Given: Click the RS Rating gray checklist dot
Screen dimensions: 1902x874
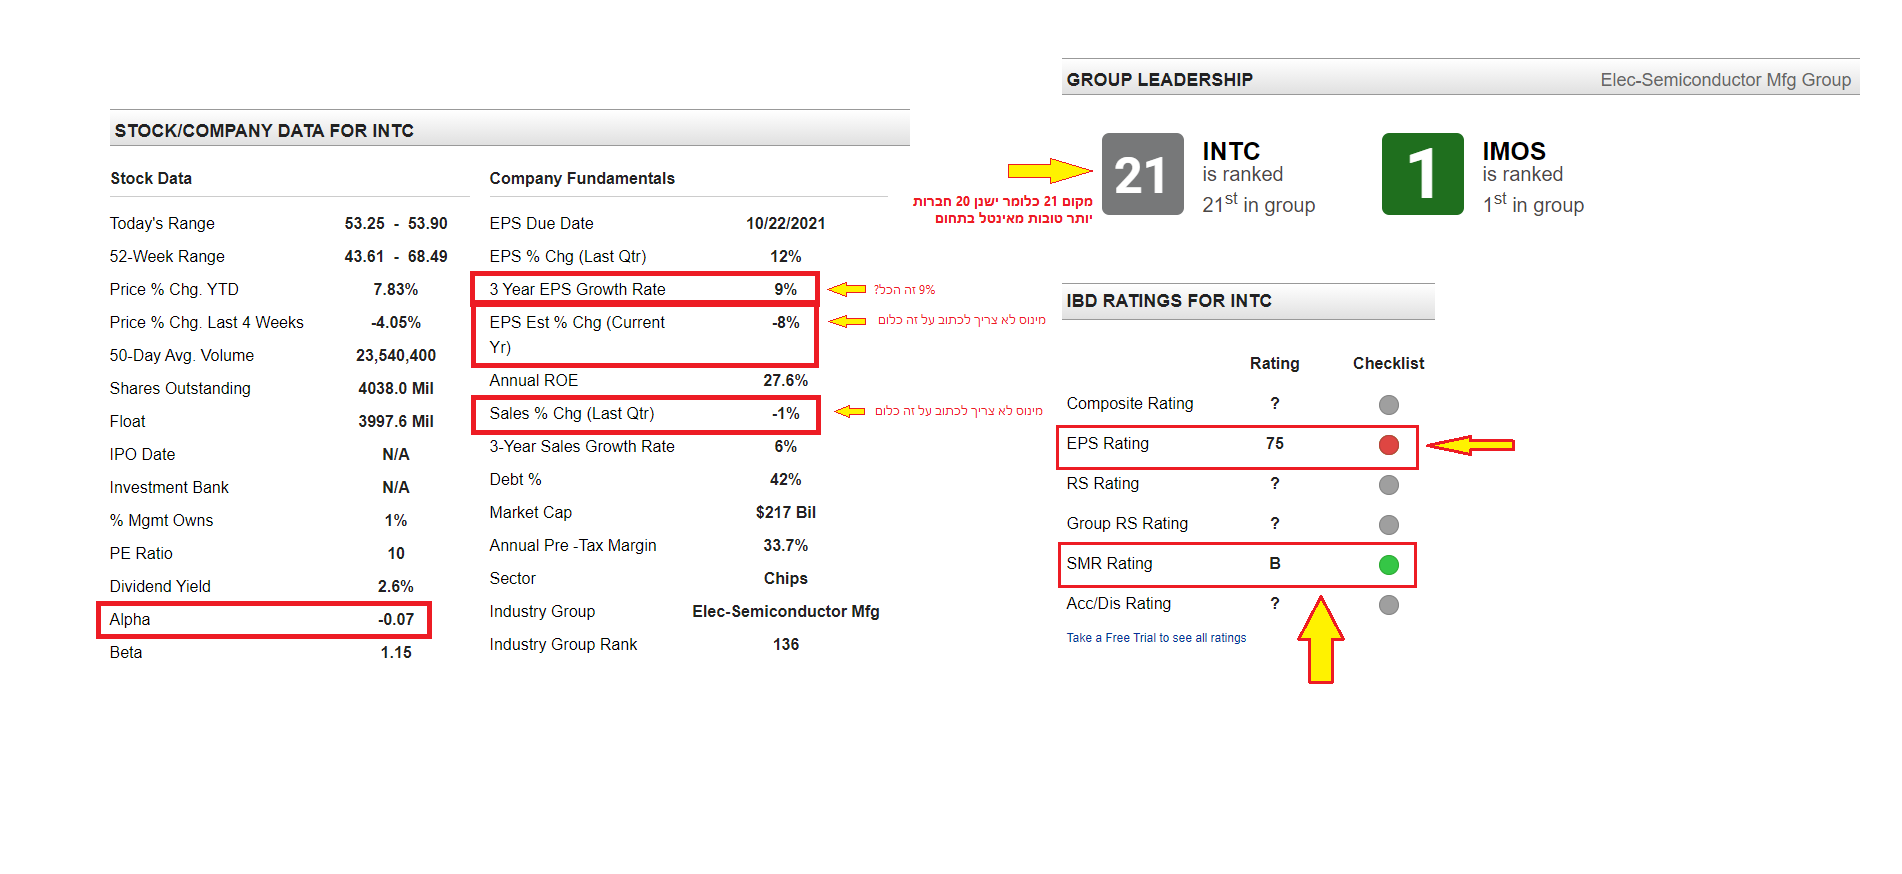Looking at the screenshot, I should [x=1388, y=485].
